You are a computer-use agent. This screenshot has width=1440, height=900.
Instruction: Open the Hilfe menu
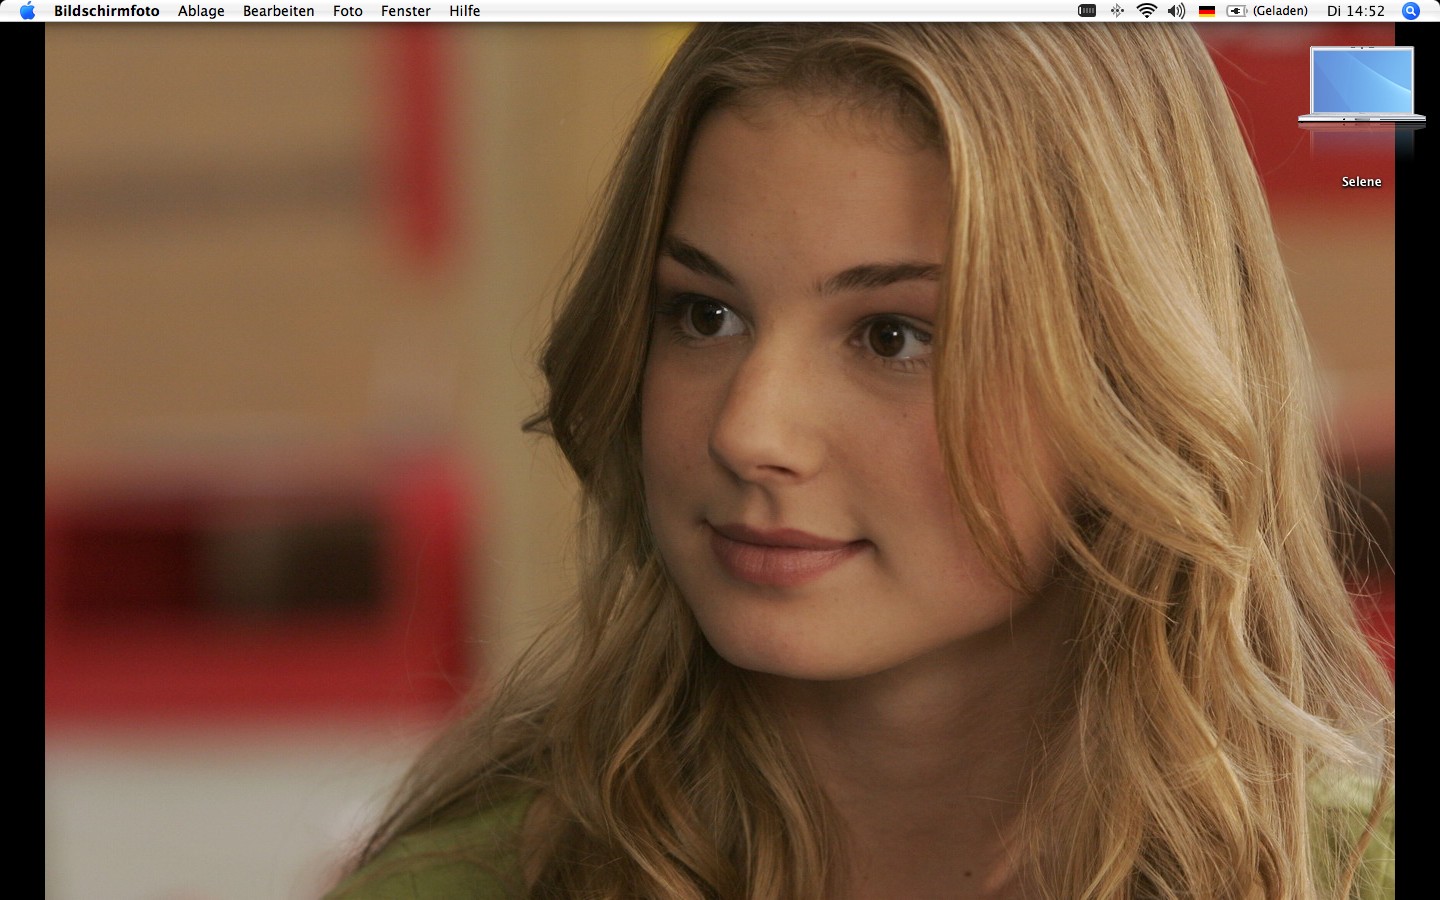[465, 11]
